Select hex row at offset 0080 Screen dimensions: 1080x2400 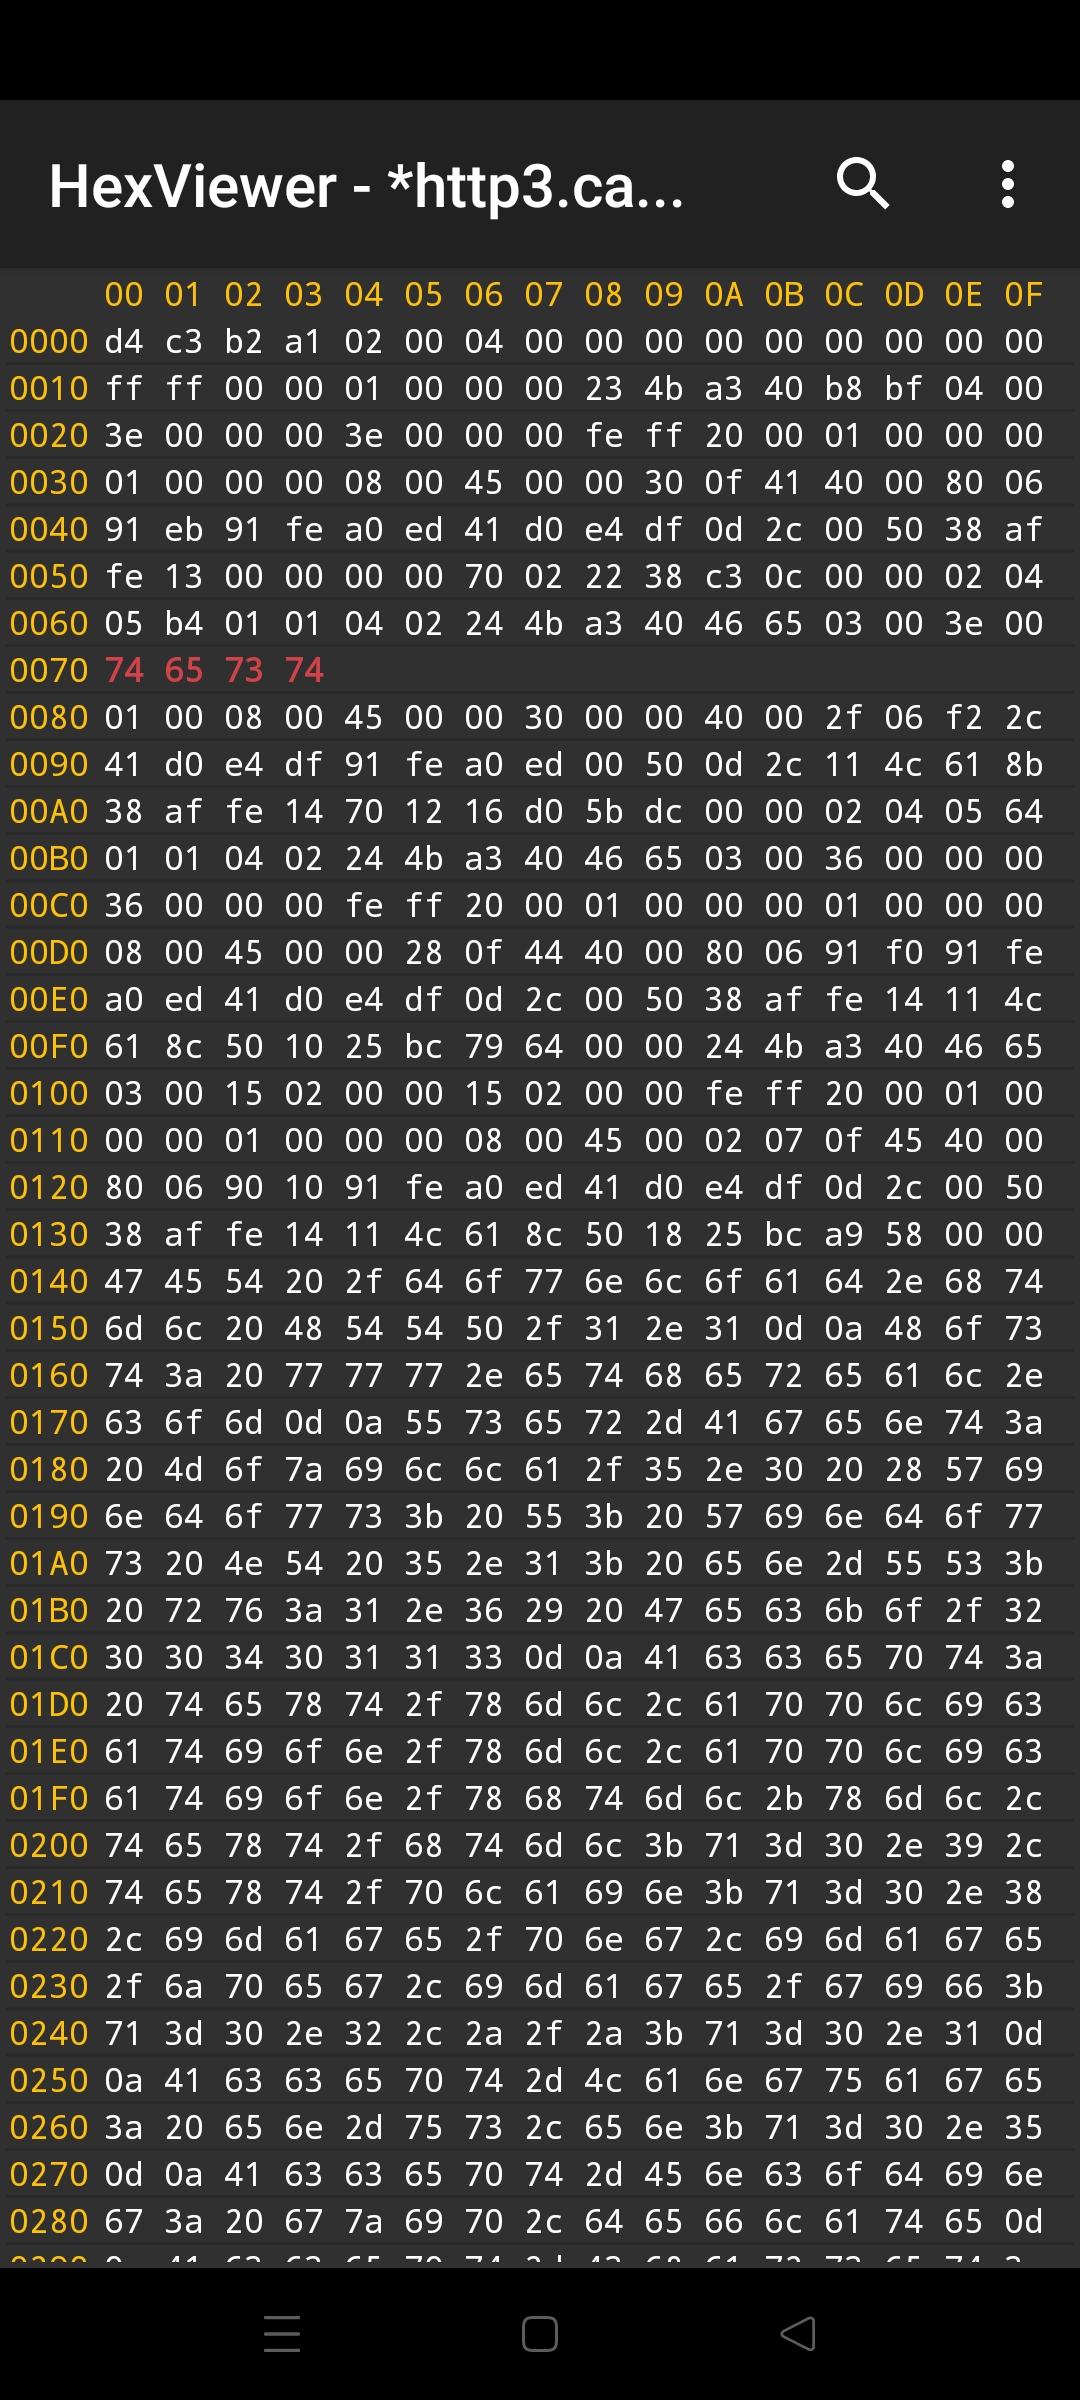540,717
